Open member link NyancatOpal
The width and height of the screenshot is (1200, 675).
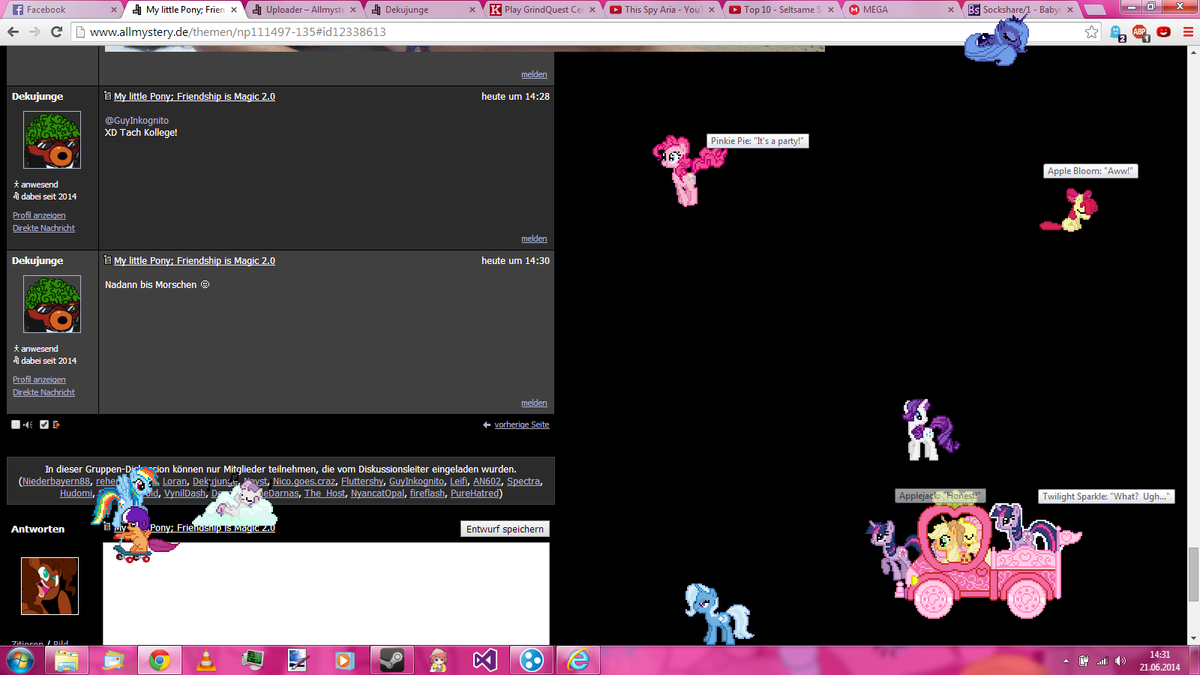(378, 494)
